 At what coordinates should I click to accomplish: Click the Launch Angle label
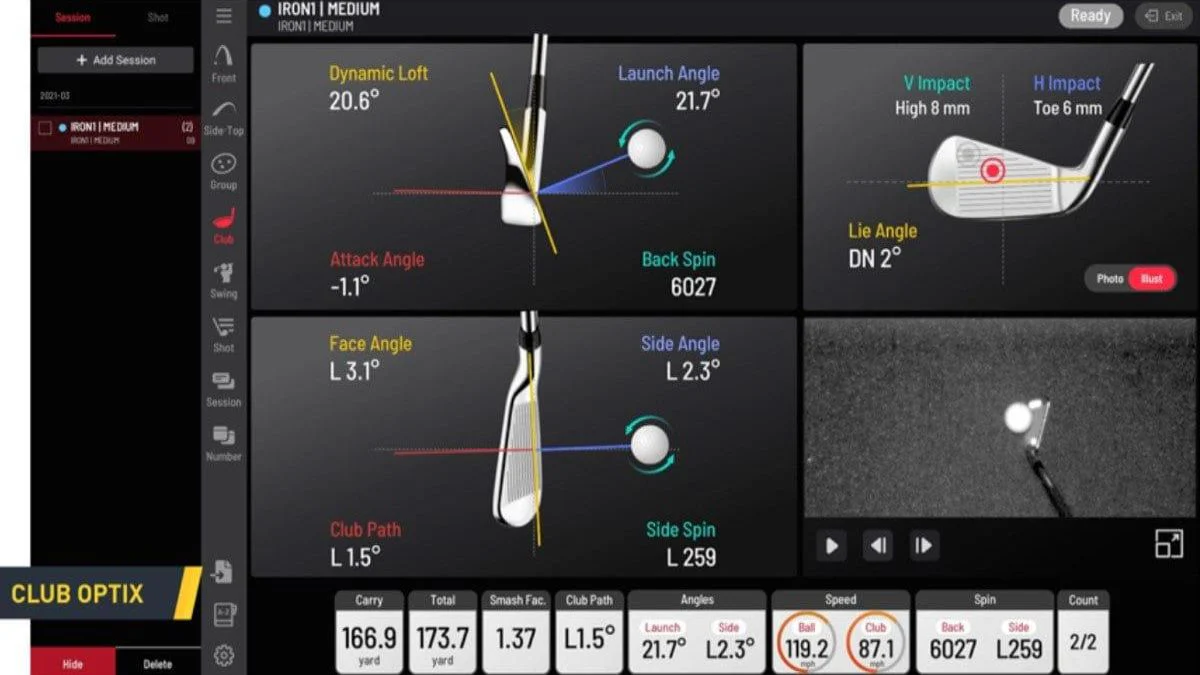(x=668, y=73)
